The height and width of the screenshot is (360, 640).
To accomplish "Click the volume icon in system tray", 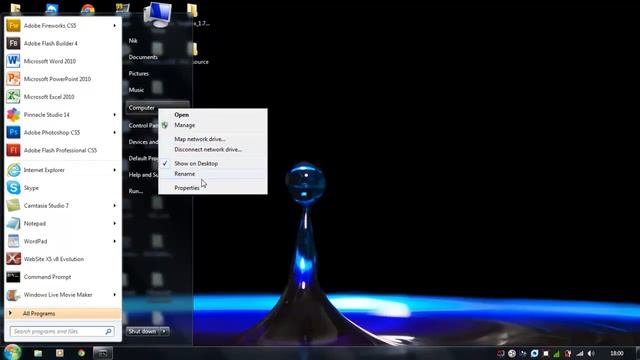I will point(591,353).
